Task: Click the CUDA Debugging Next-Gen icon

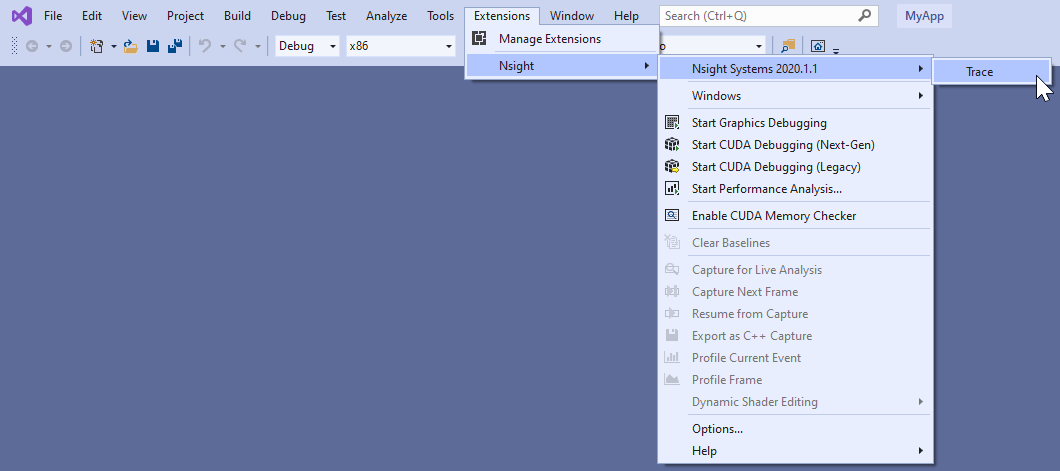Action: [672, 145]
